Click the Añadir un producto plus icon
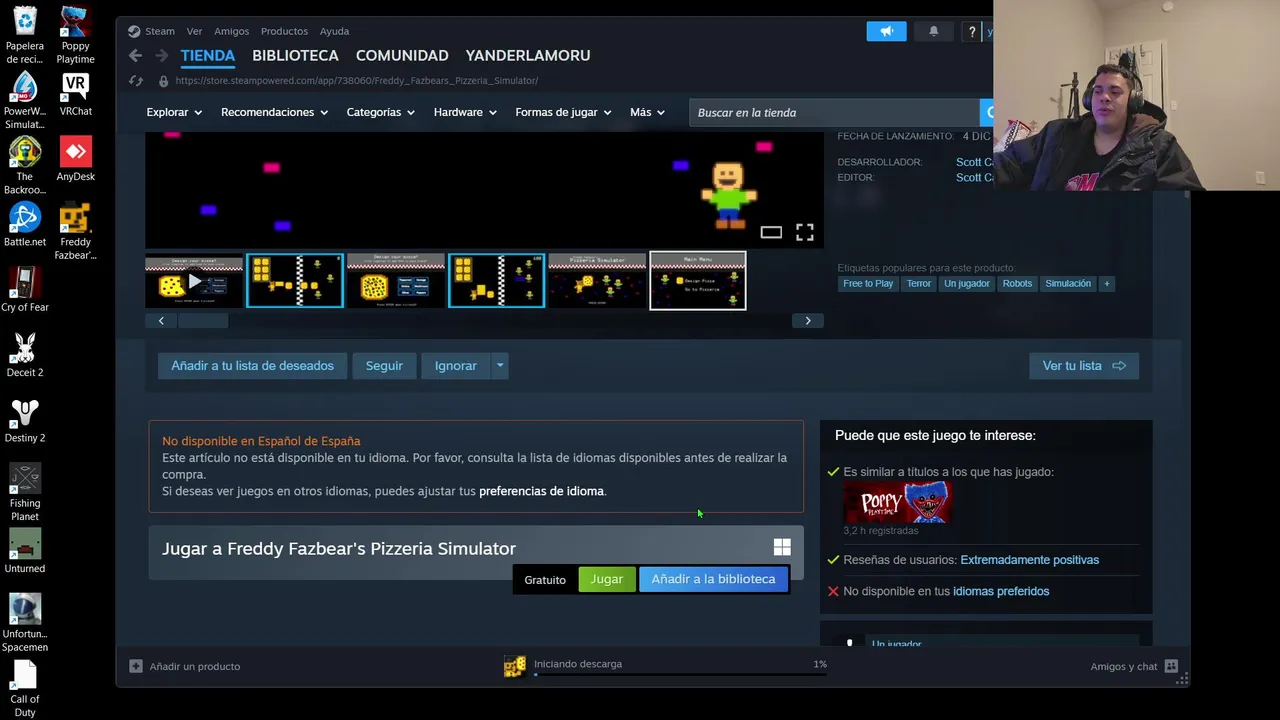Image resolution: width=1280 pixels, height=720 pixels. click(x=136, y=666)
